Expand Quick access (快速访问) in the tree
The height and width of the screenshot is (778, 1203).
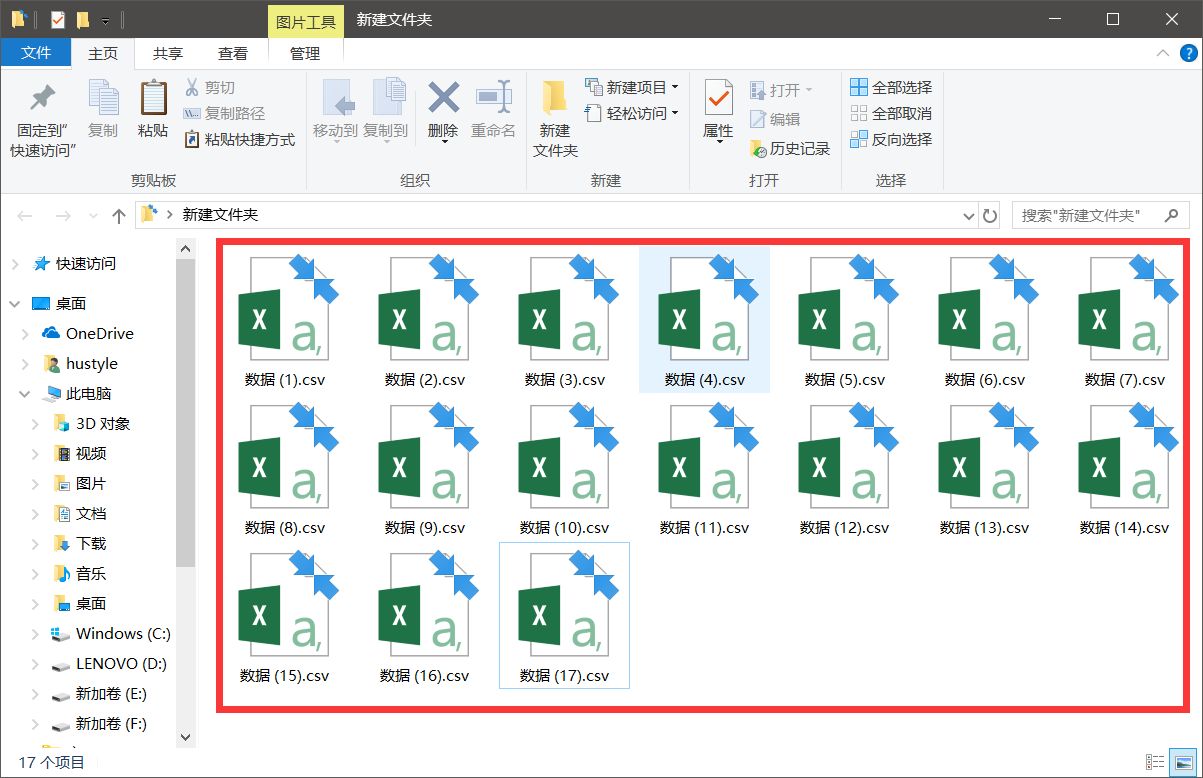click(x=15, y=263)
